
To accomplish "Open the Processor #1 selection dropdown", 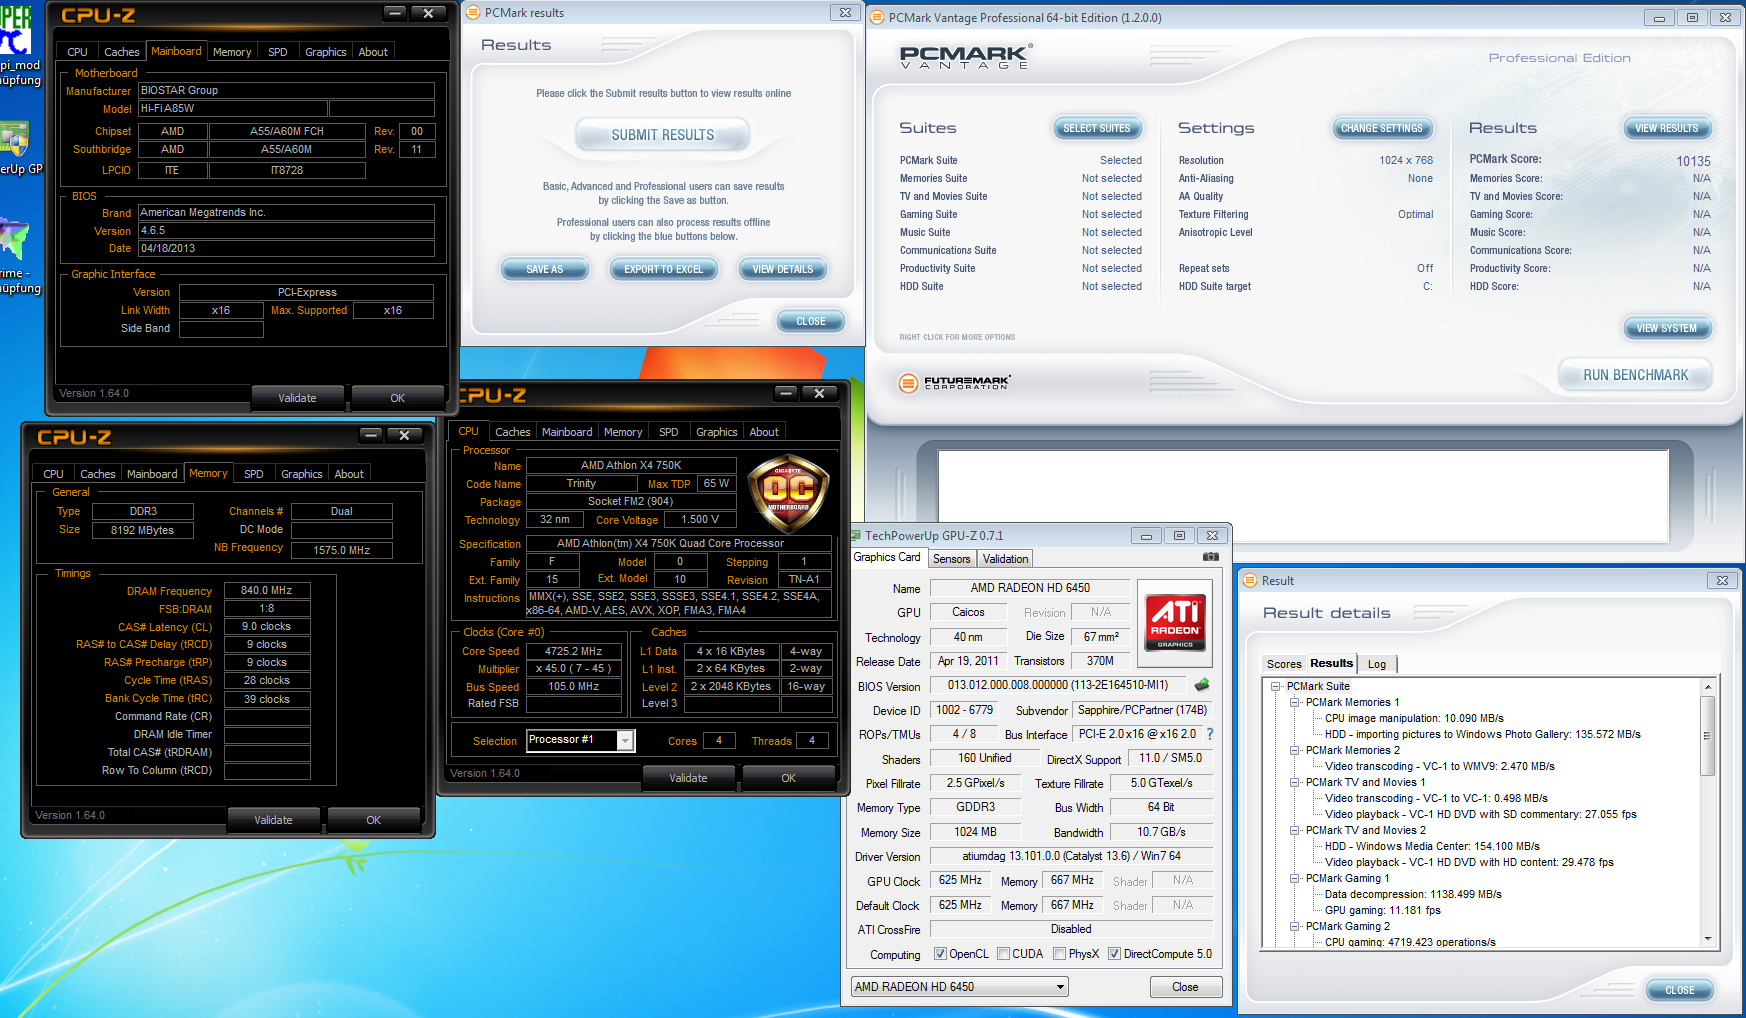I will (x=625, y=740).
